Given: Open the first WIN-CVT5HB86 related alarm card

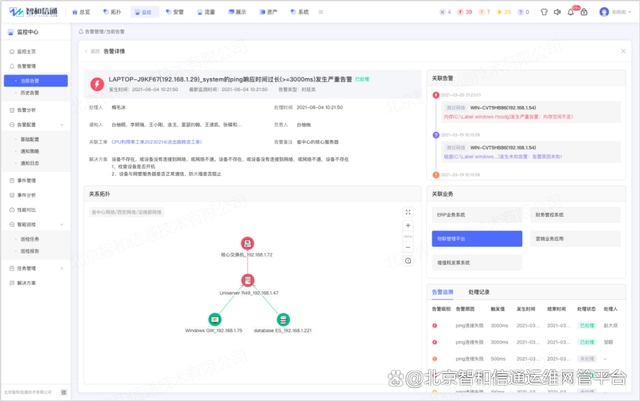Looking at the screenshot, I should click(x=529, y=112).
